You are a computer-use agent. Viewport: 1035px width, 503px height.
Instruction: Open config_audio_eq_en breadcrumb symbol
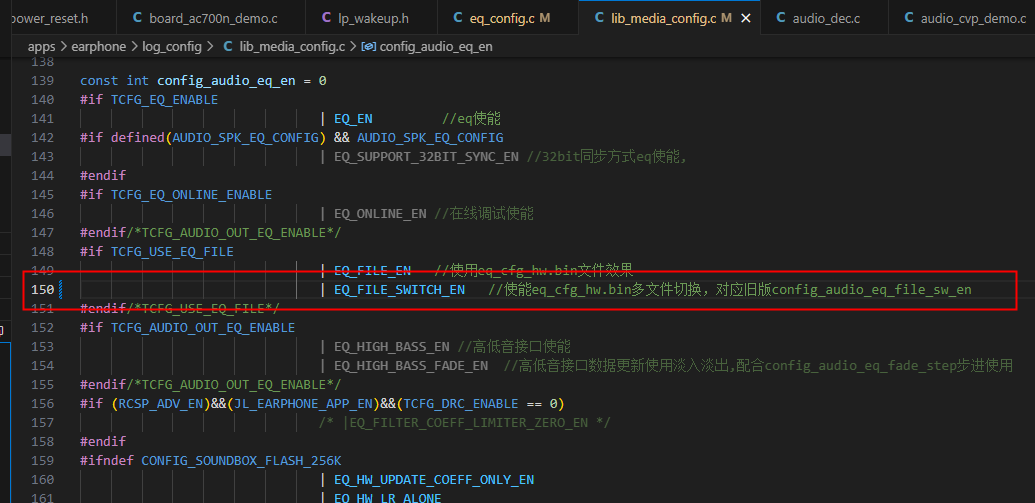[436, 46]
